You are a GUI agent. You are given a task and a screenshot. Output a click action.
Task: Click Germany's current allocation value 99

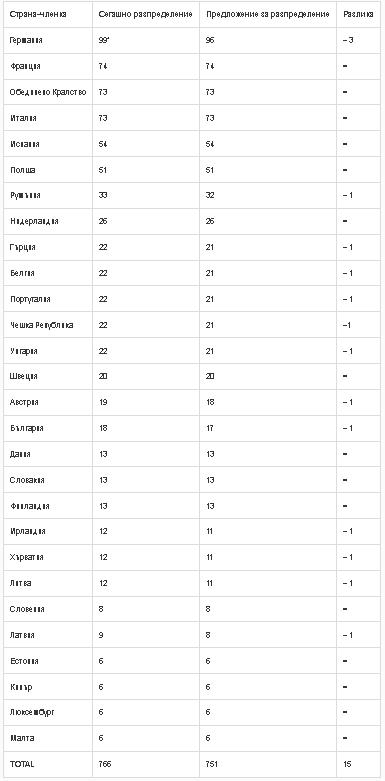[104, 40]
